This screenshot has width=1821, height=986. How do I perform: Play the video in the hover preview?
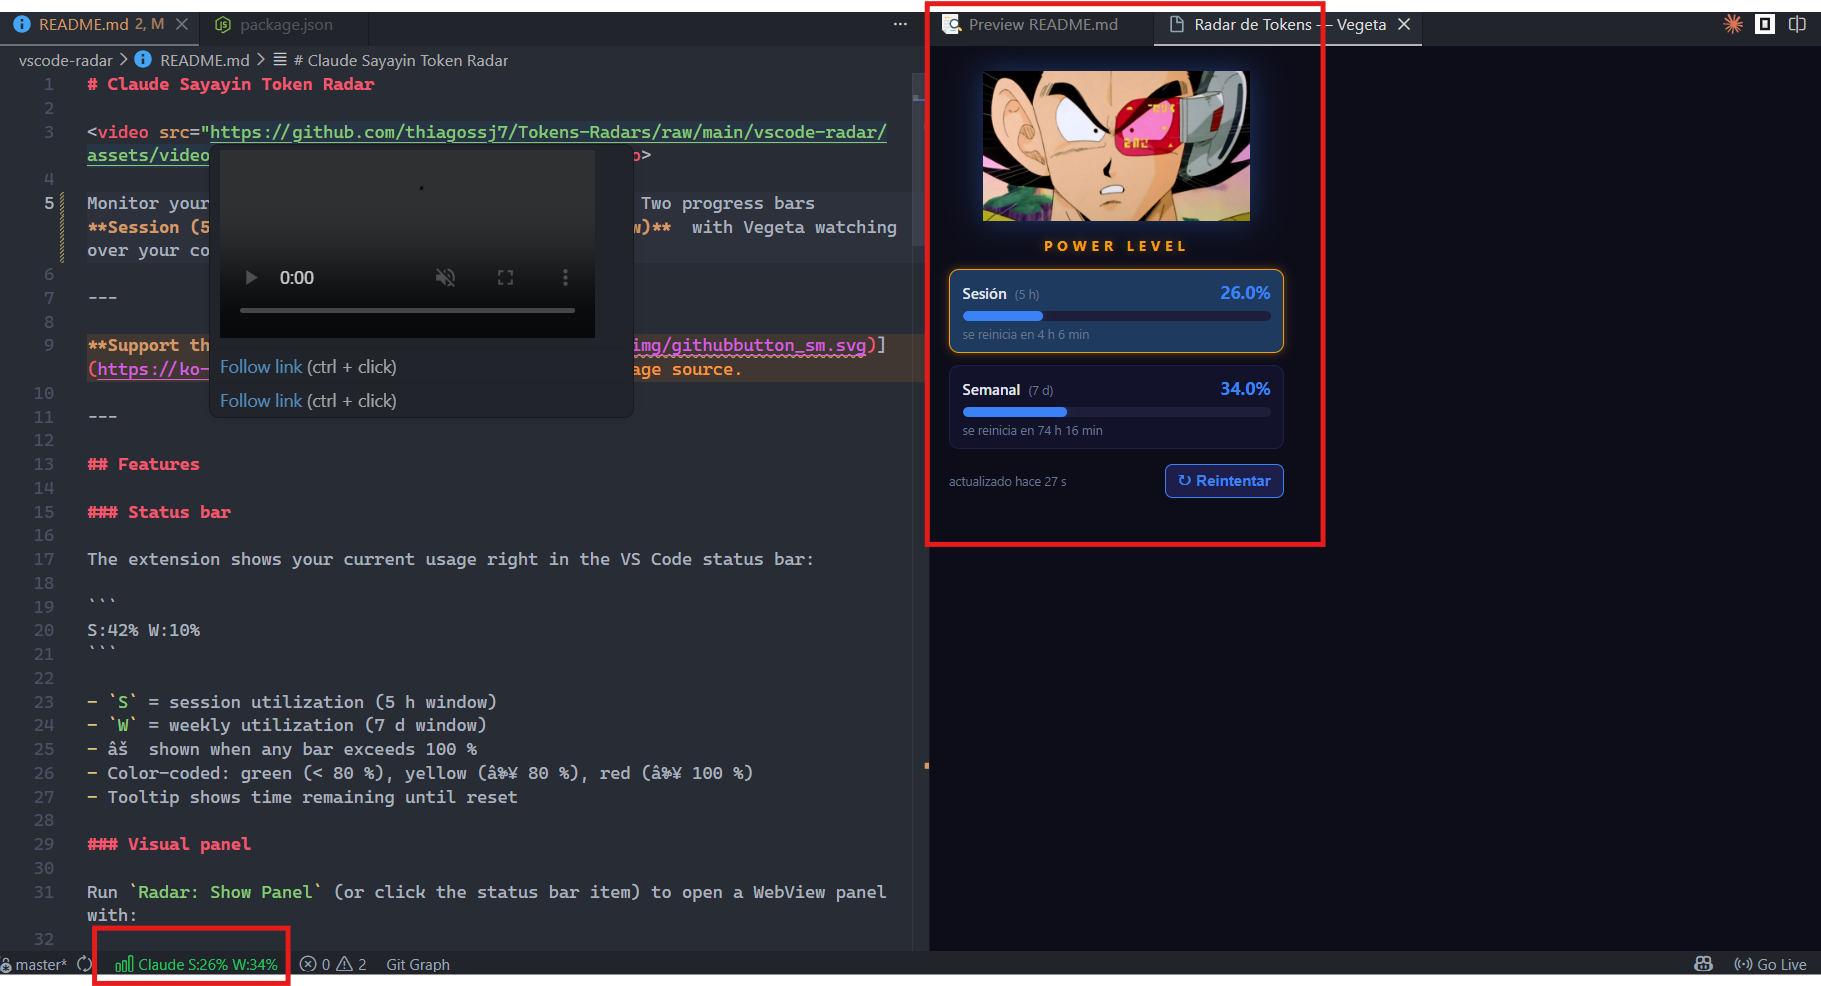tap(252, 278)
